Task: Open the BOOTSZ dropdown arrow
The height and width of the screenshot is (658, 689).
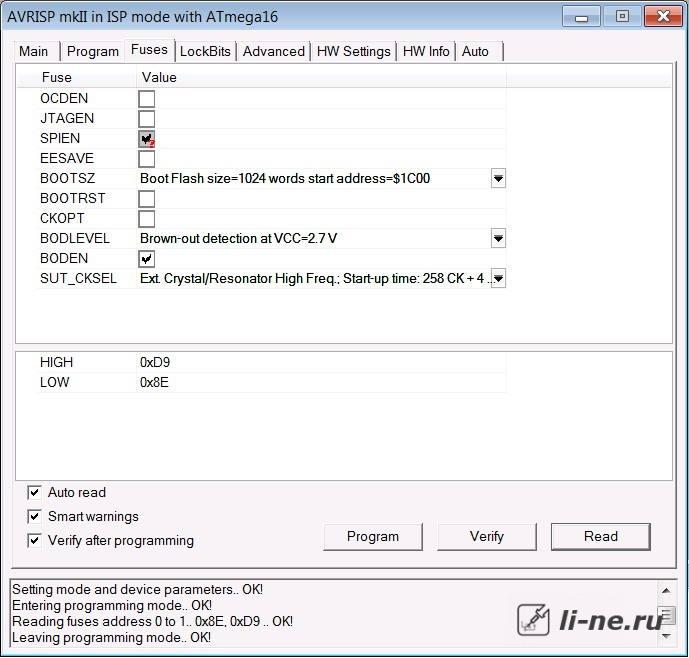Action: 498,178
